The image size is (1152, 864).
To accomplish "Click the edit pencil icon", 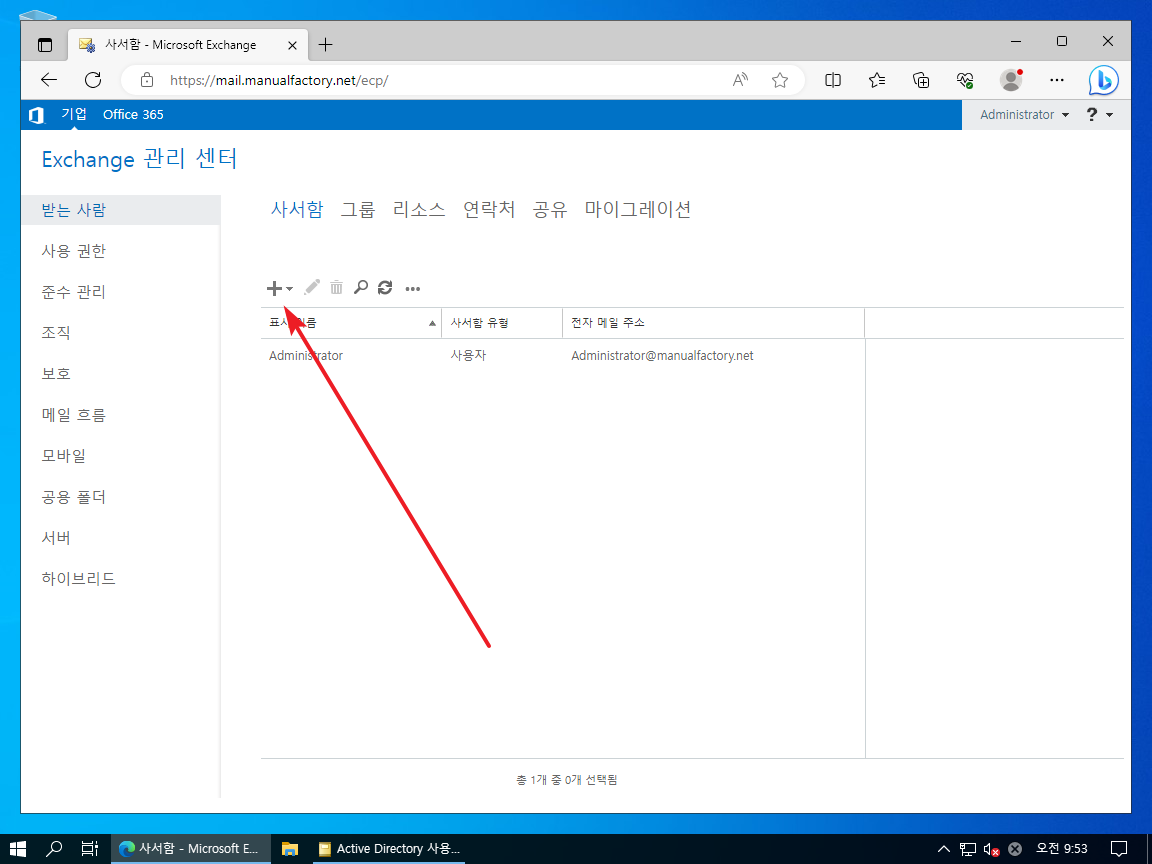I will point(312,287).
